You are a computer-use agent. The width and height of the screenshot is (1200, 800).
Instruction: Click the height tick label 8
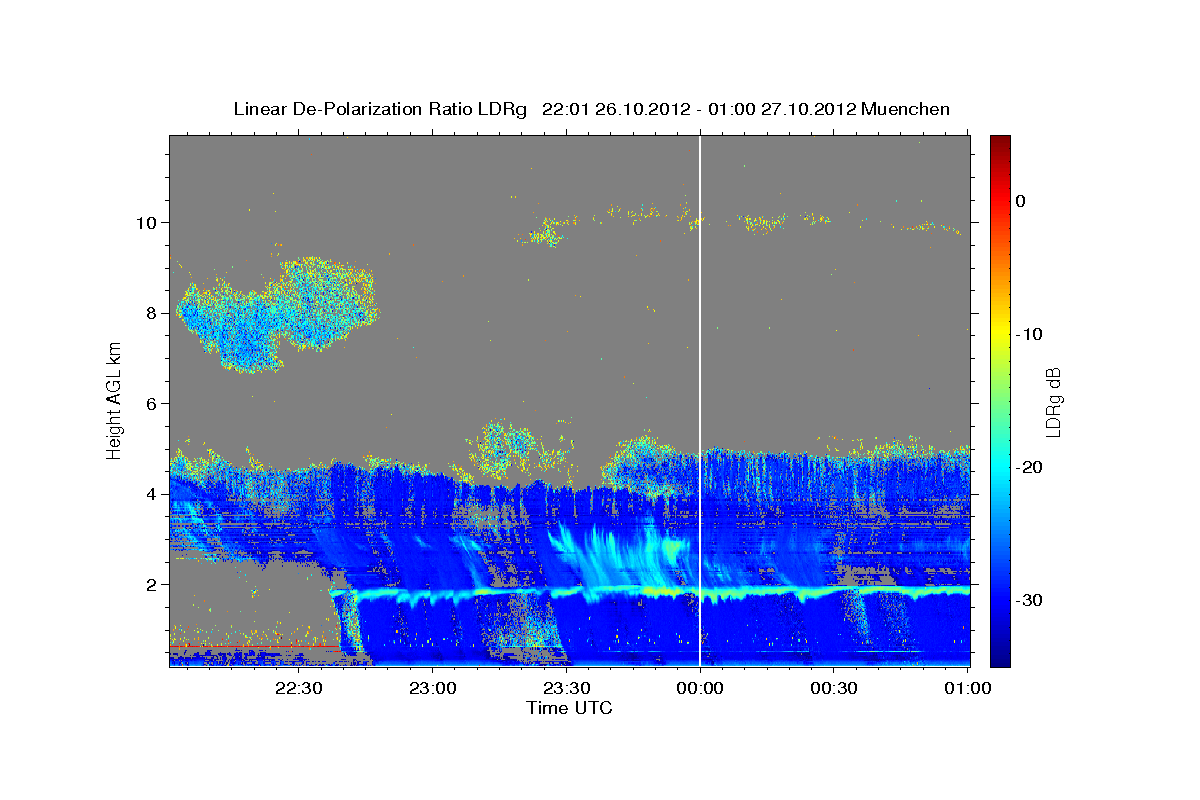point(150,312)
